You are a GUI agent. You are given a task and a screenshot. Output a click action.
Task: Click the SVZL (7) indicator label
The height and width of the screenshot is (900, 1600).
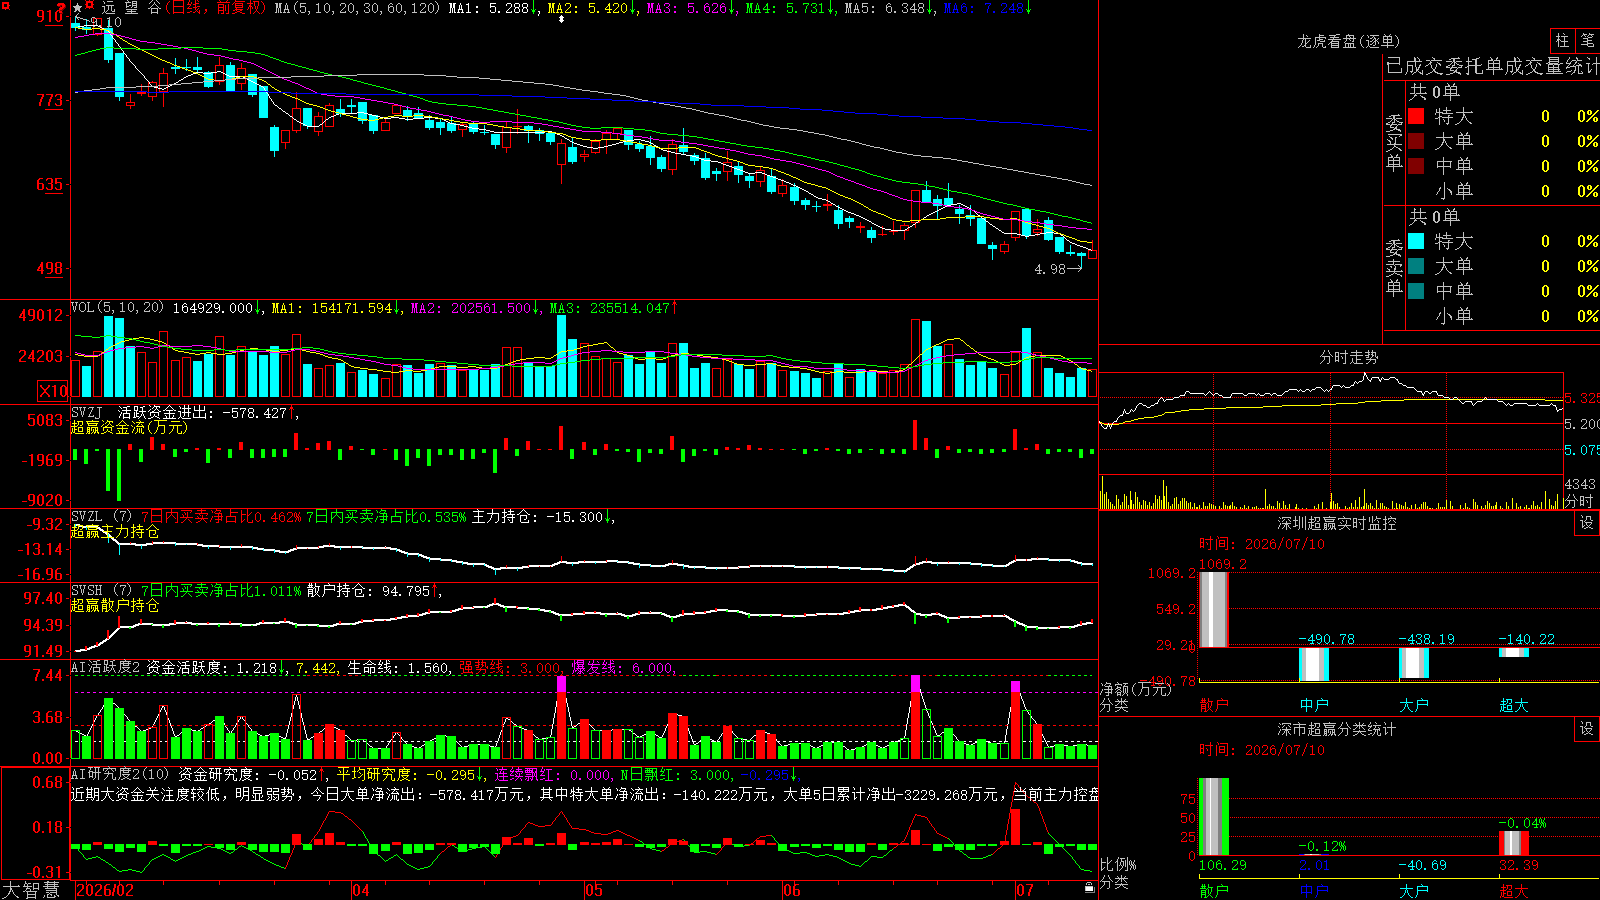pyautogui.click(x=102, y=517)
